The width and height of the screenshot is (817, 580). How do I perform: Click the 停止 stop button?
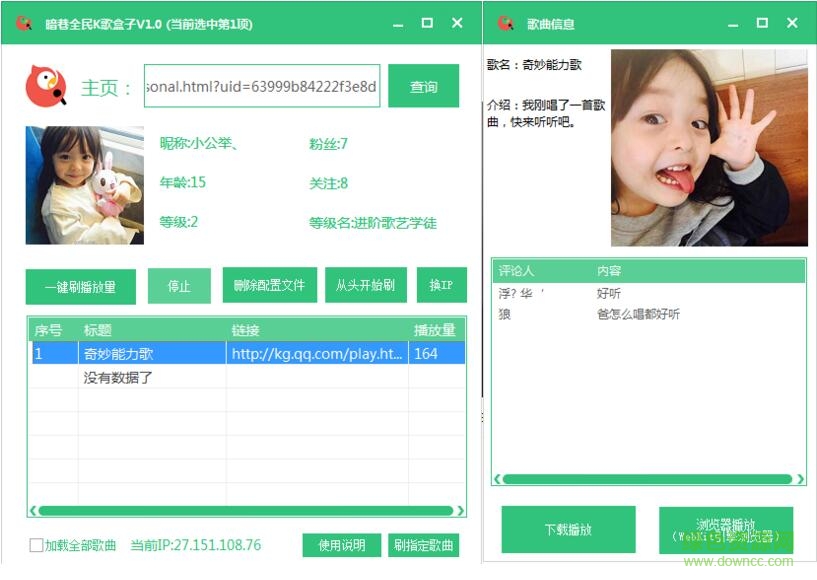(x=179, y=286)
